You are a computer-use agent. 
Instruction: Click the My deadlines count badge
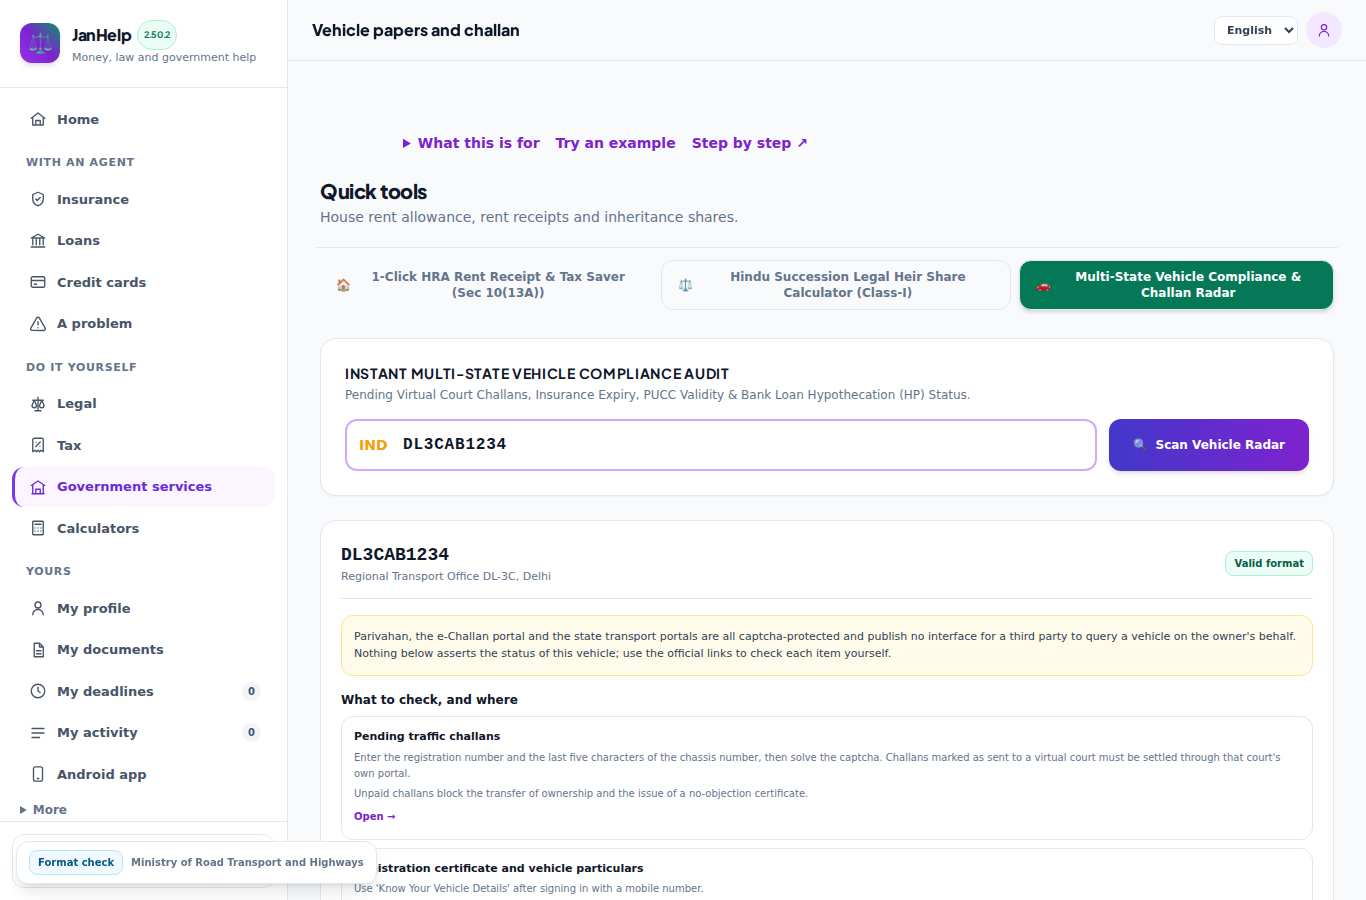251,691
